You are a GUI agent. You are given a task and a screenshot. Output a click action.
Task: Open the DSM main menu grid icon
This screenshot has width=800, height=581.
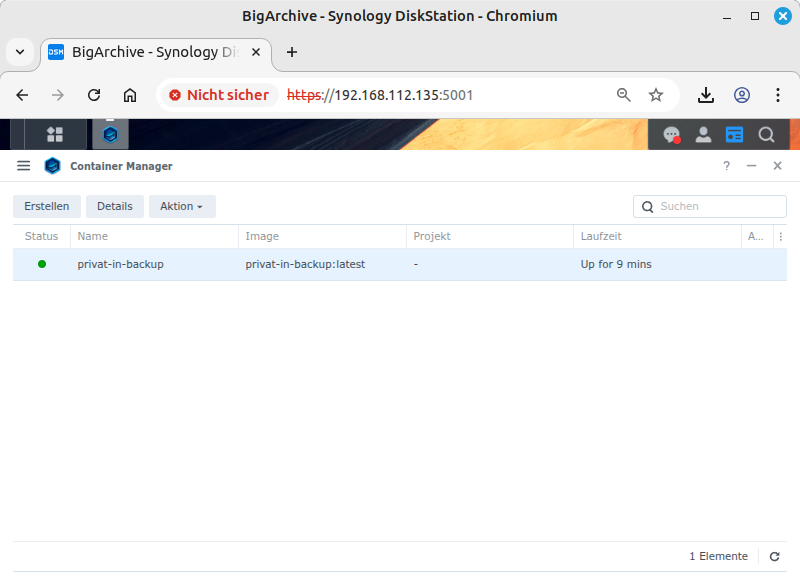point(54,134)
